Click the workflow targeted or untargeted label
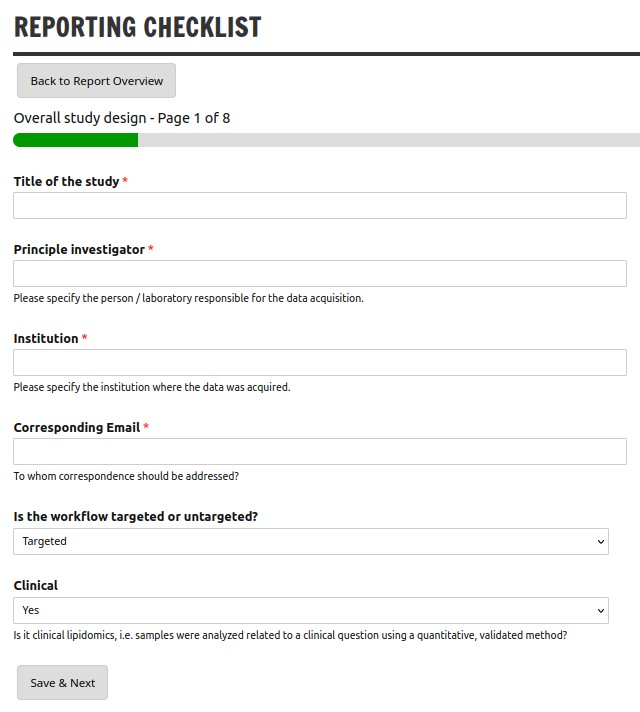640x712 pixels. [x=136, y=516]
